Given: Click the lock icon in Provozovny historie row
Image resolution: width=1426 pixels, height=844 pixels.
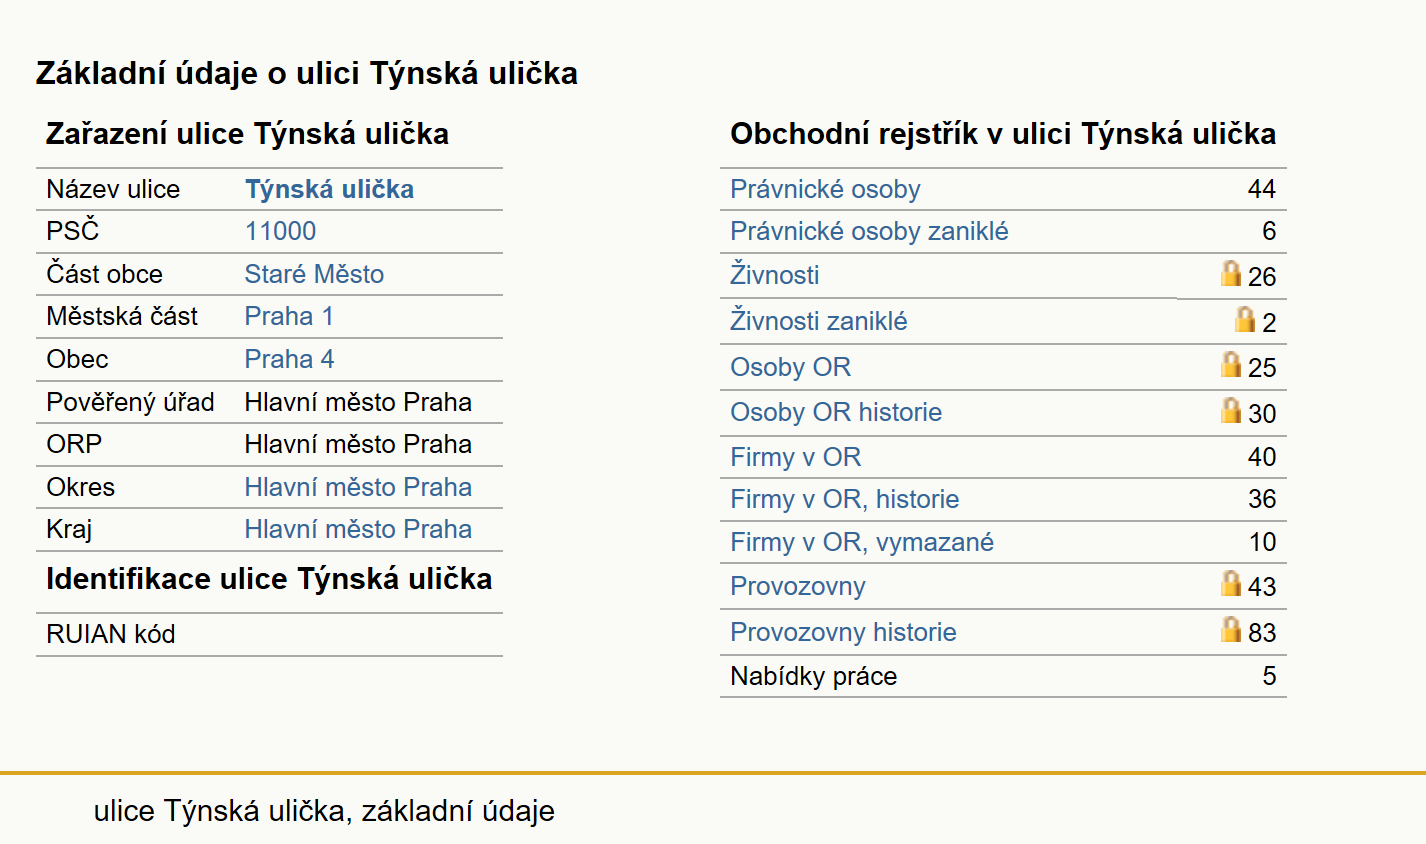Looking at the screenshot, I should coord(1231,629).
